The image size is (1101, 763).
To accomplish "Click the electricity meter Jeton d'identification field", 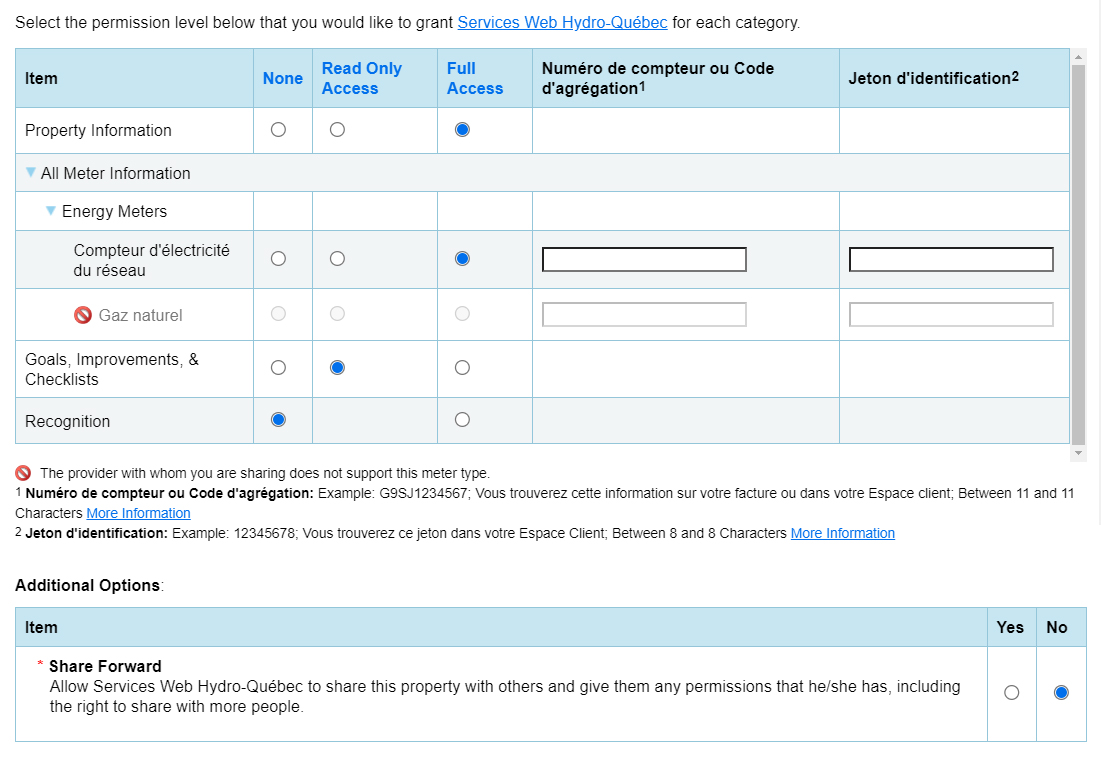I will pyautogui.click(x=951, y=260).
